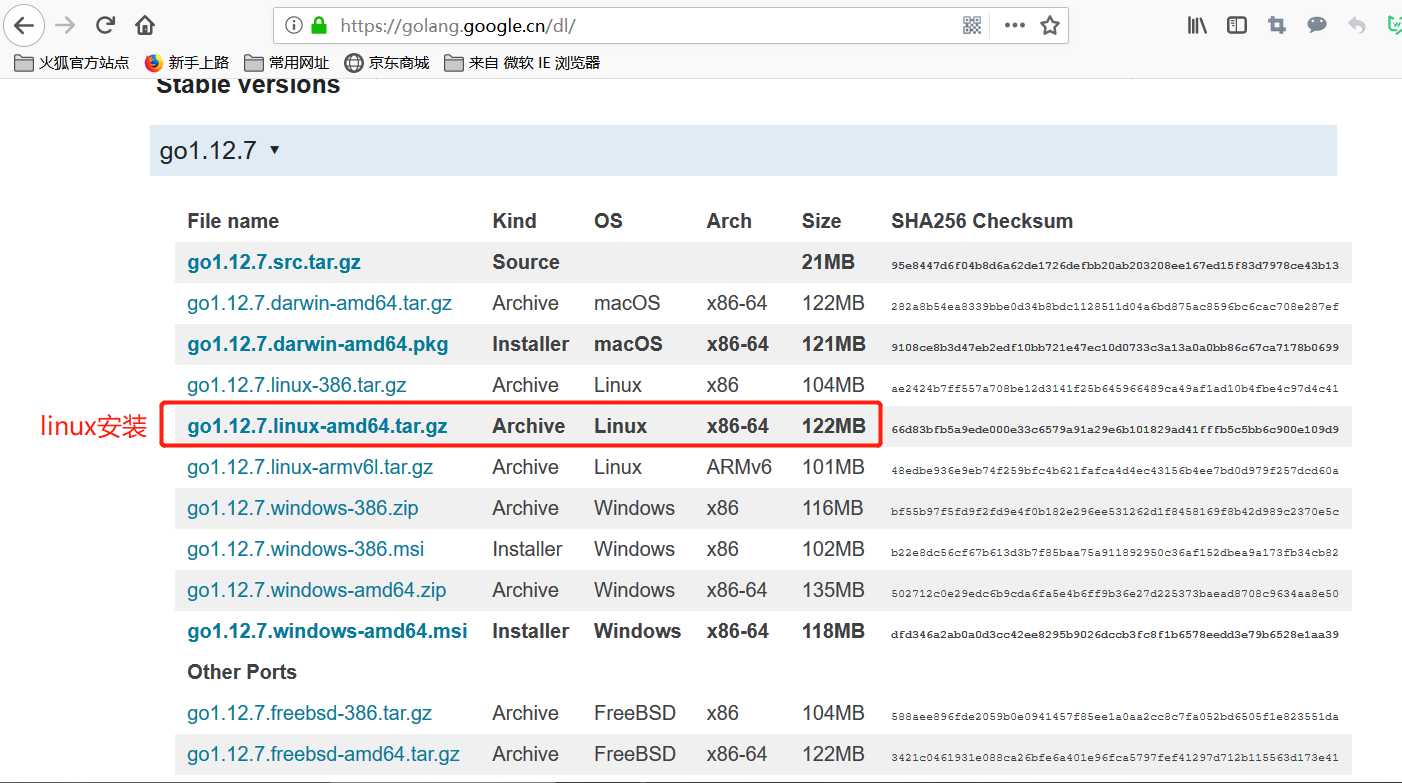Go back with the browser back arrow
The width and height of the screenshot is (1402, 783).
24,25
